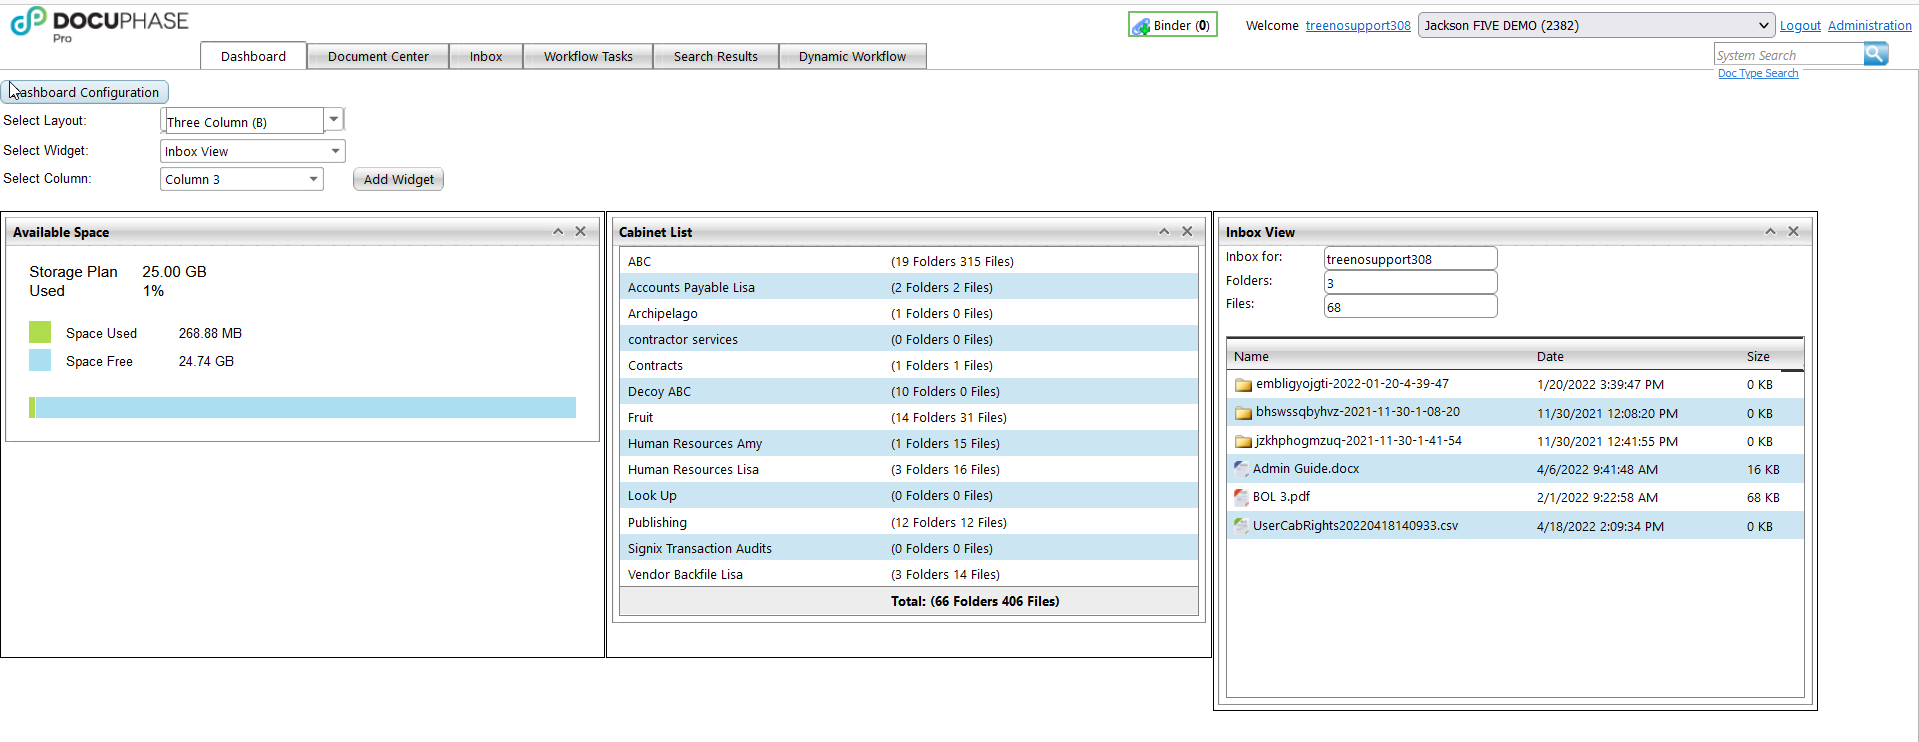Click the DocuPhase Pro logo
The image size is (1919, 742).
tap(99, 24)
